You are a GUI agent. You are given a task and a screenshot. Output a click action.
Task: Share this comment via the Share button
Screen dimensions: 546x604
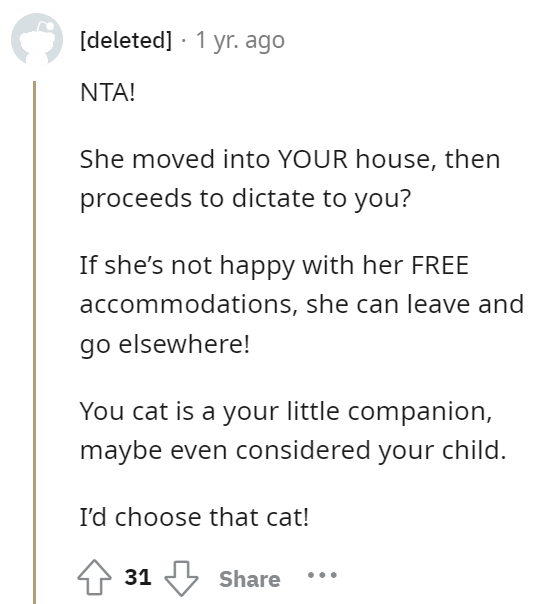tap(250, 579)
